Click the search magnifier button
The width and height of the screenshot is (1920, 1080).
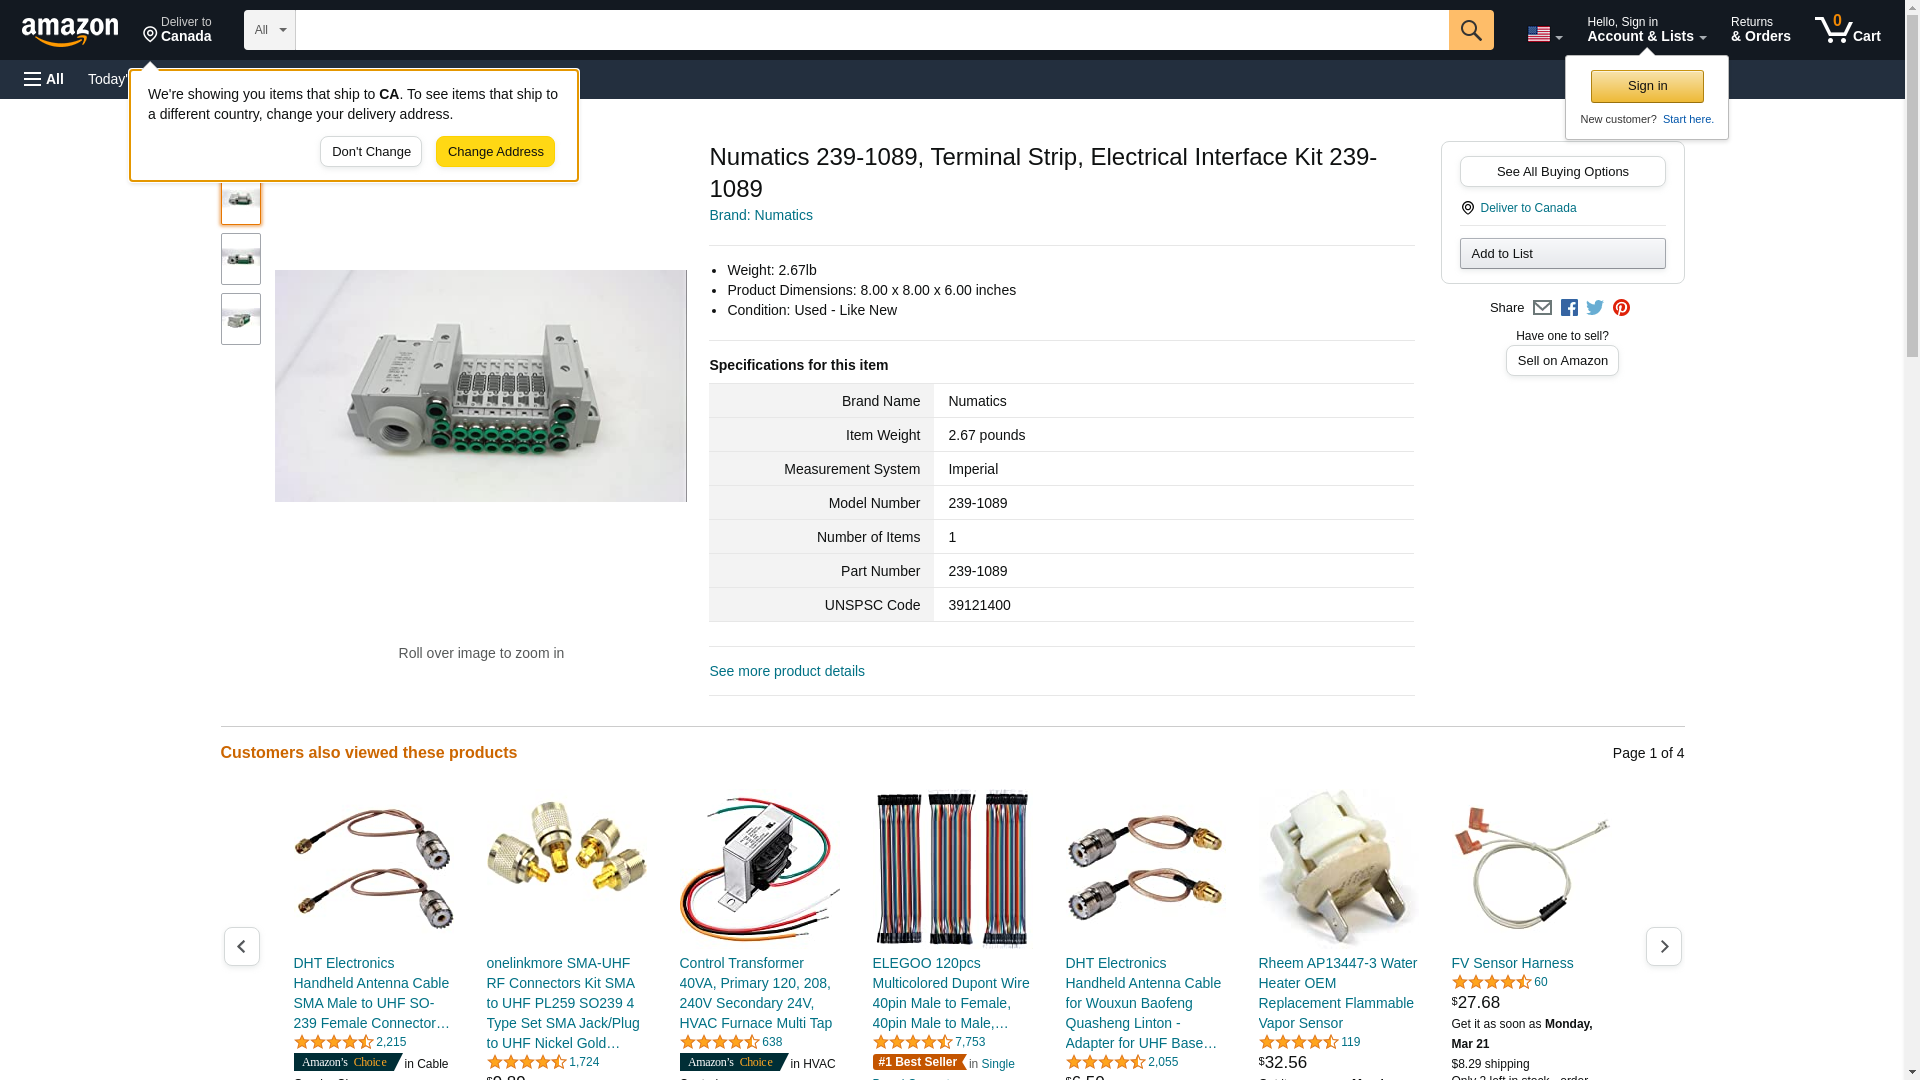1471,30
